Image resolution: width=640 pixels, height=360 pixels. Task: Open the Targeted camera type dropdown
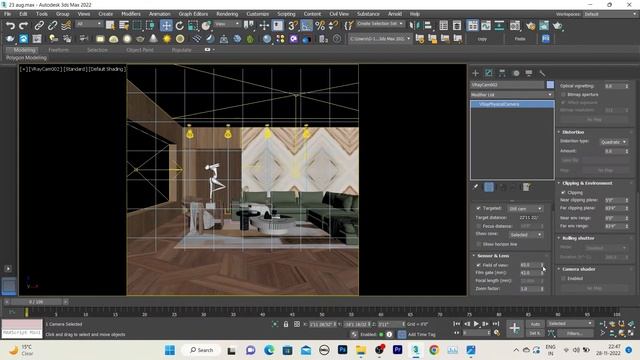(x=525, y=209)
